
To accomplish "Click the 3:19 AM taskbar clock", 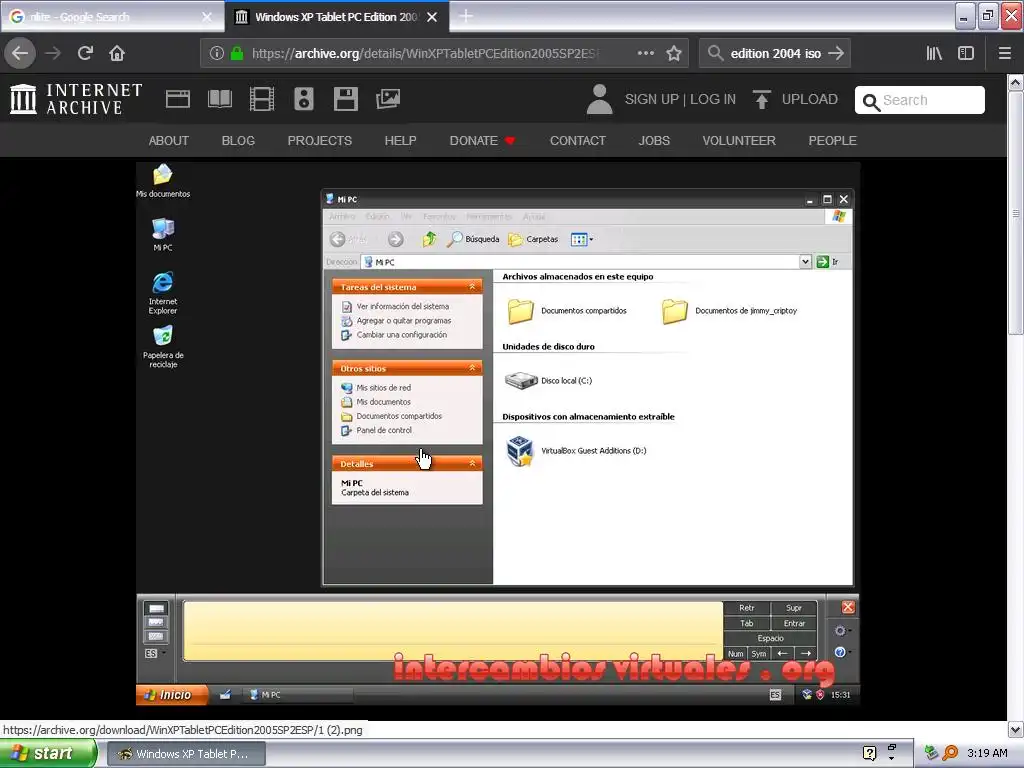I will click(987, 753).
